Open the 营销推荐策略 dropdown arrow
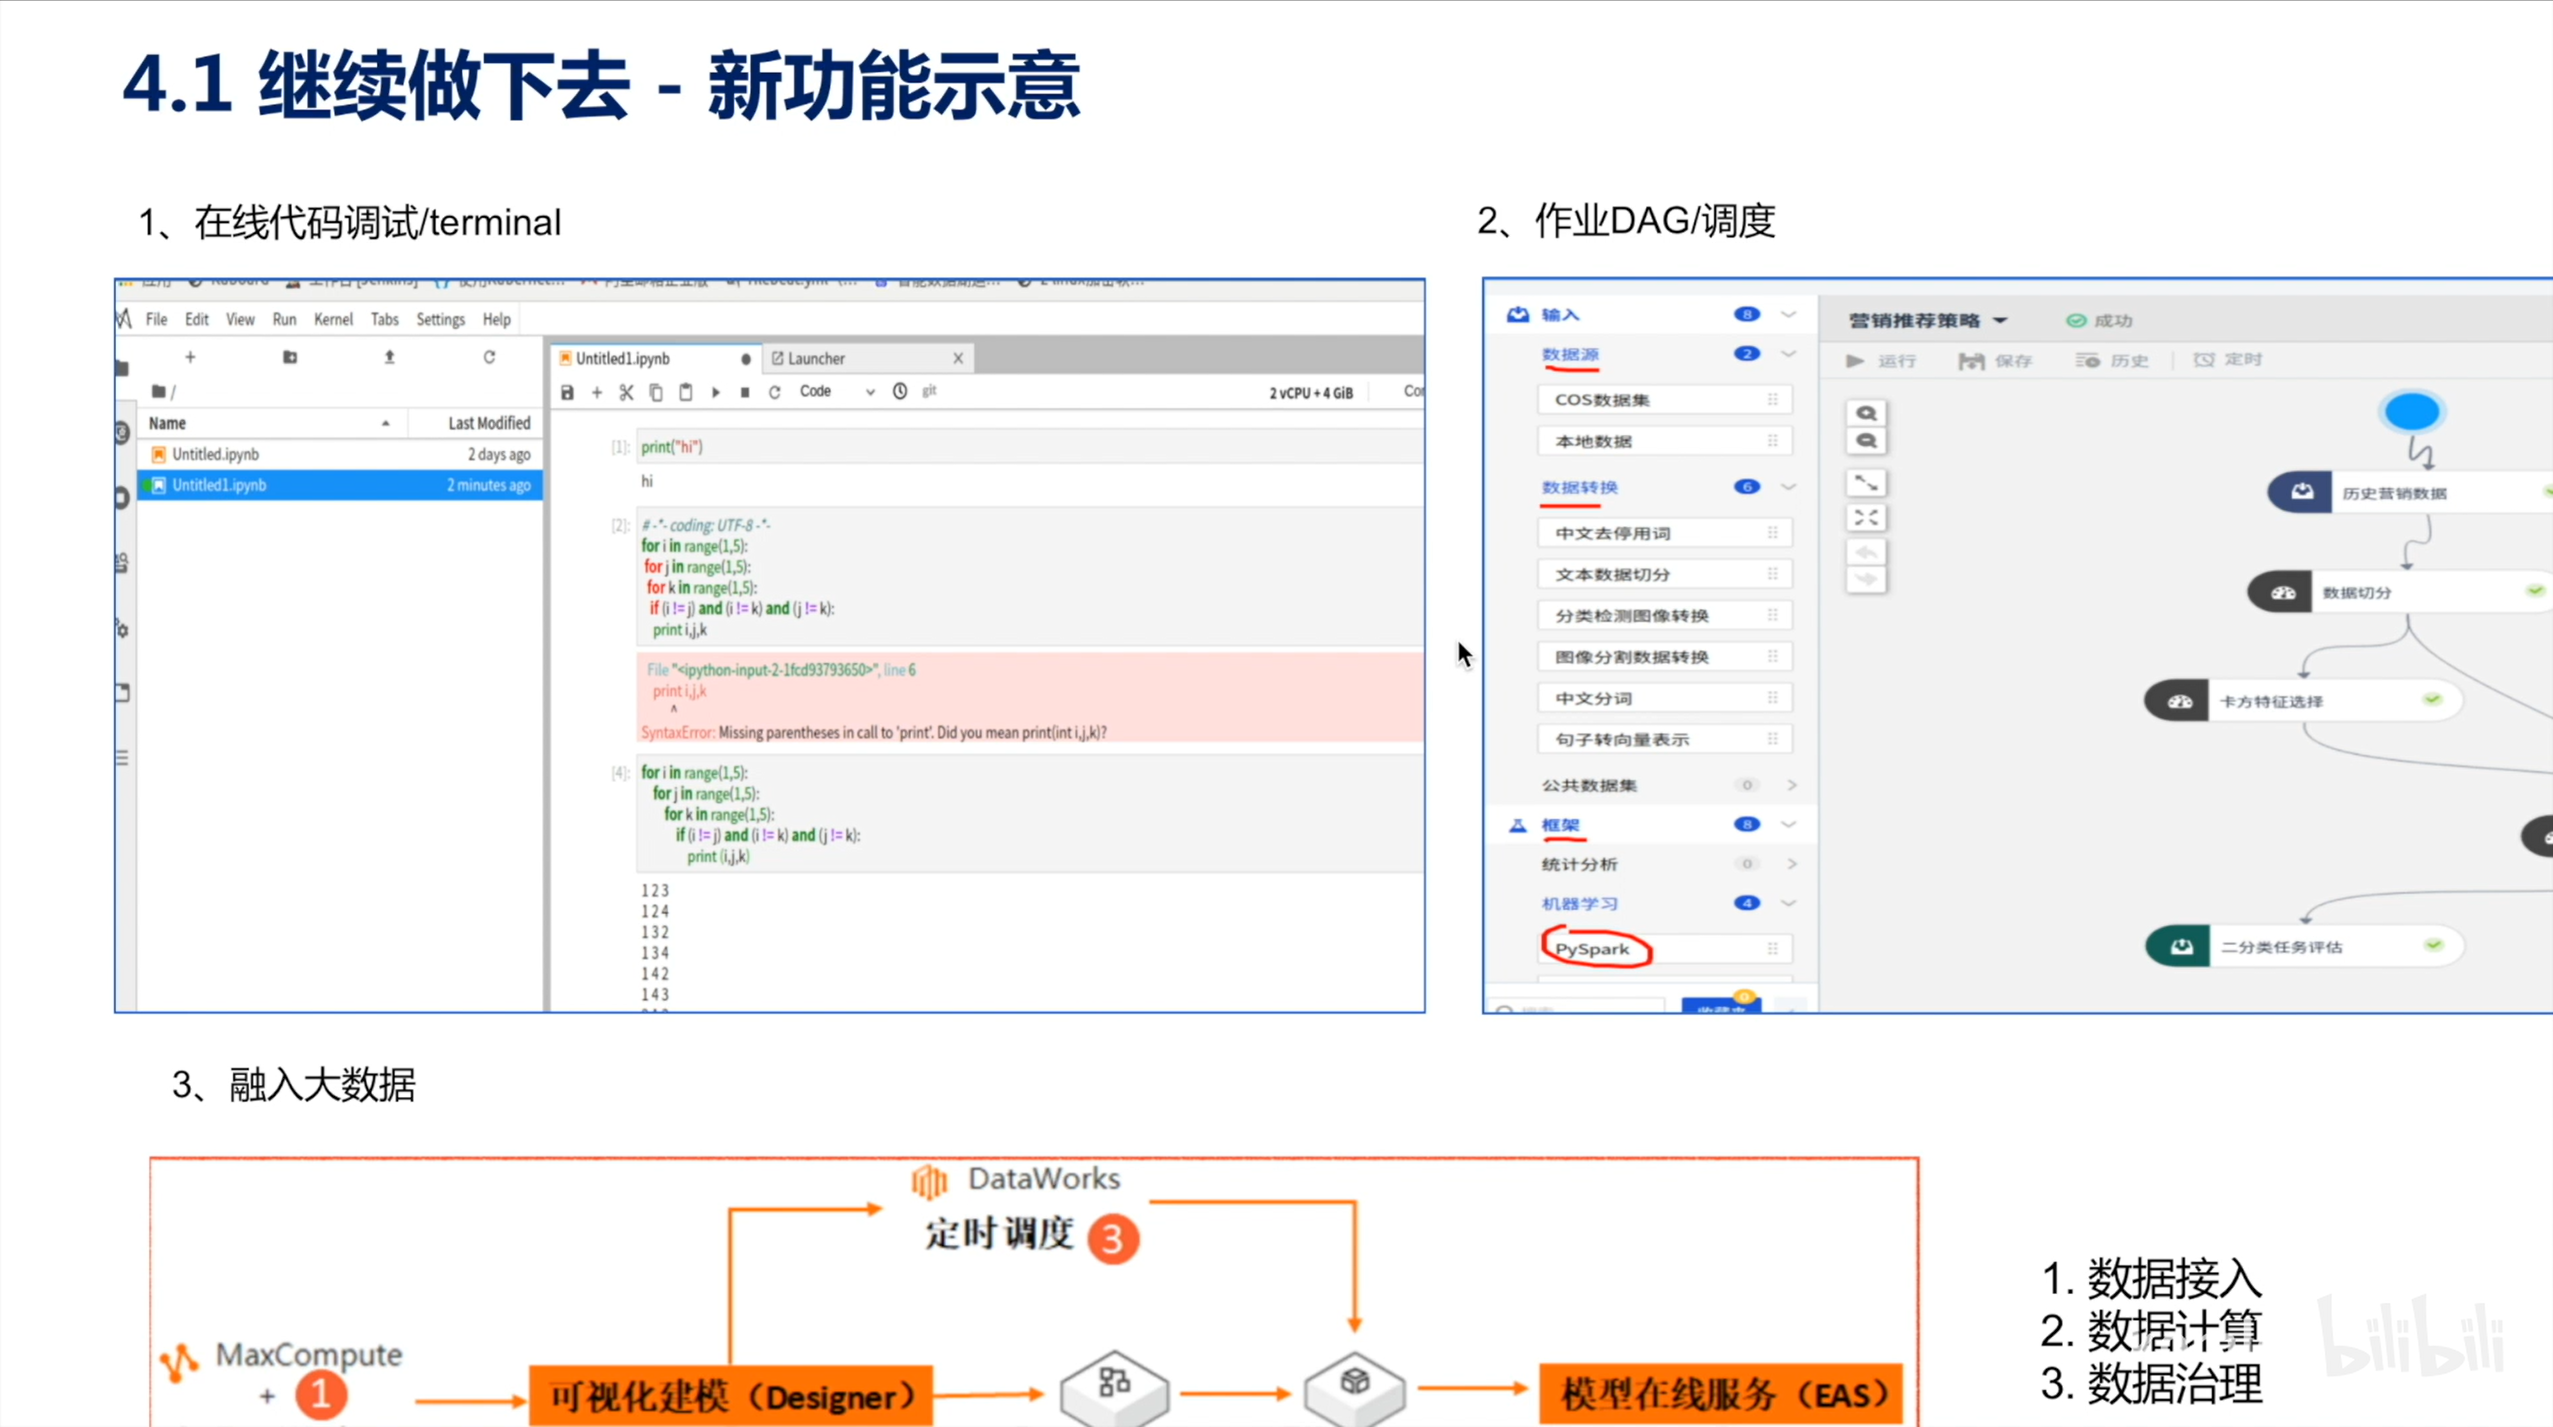2553x1427 pixels. [x=2000, y=320]
